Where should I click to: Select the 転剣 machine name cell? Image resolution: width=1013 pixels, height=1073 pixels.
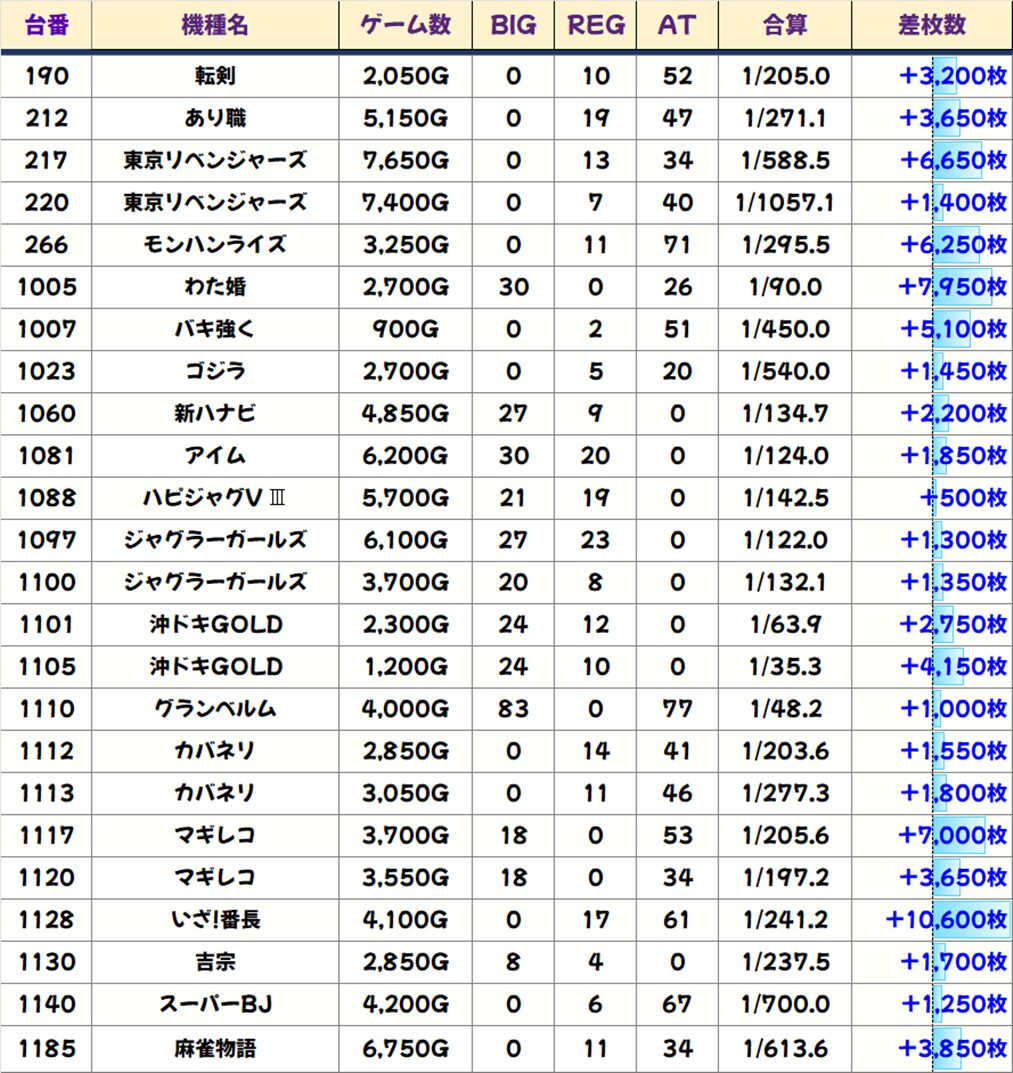[215, 76]
